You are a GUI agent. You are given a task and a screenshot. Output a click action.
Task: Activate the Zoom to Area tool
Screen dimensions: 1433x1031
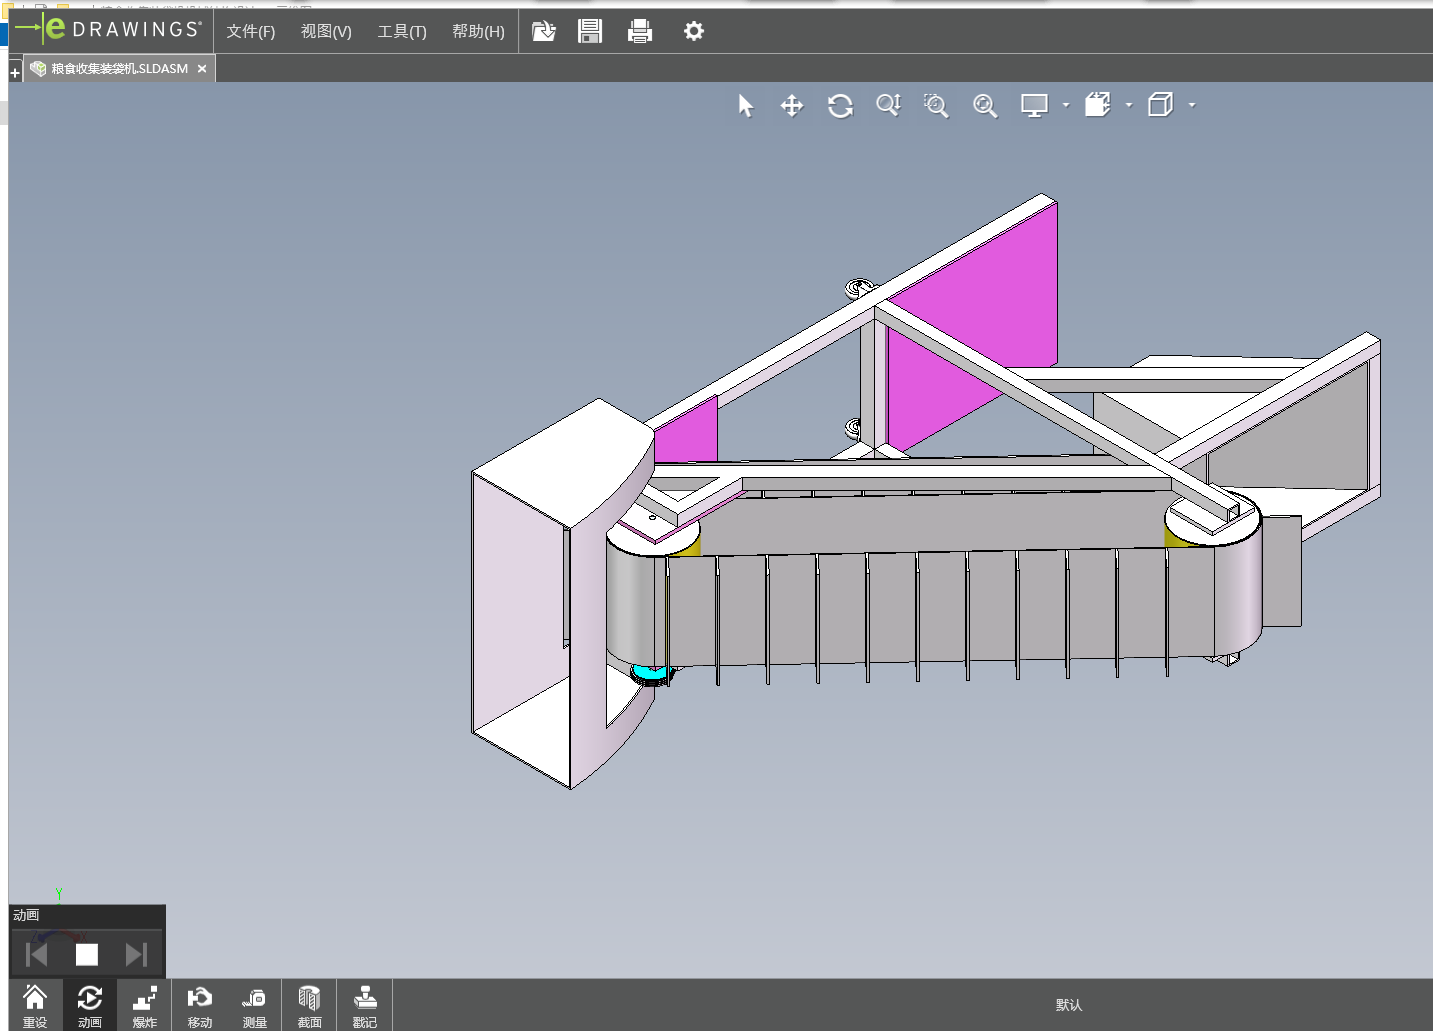click(x=936, y=105)
